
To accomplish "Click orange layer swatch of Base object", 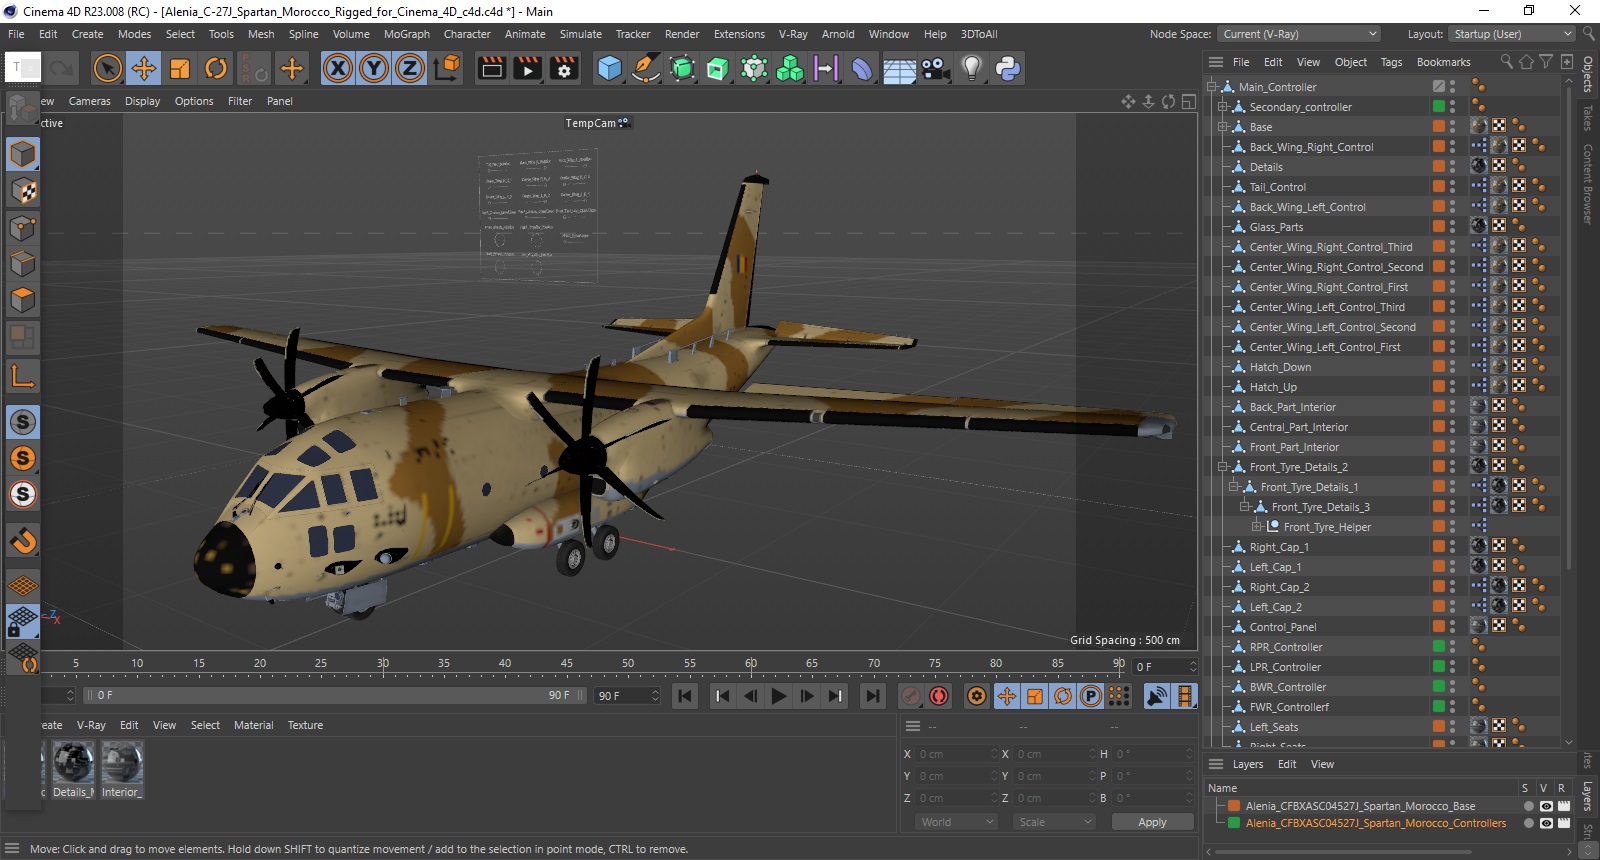I will point(1439,126).
